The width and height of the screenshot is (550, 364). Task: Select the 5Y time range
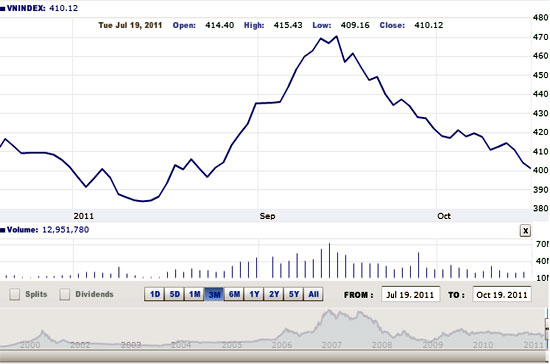pyautogui.click(x=294, y=294)
